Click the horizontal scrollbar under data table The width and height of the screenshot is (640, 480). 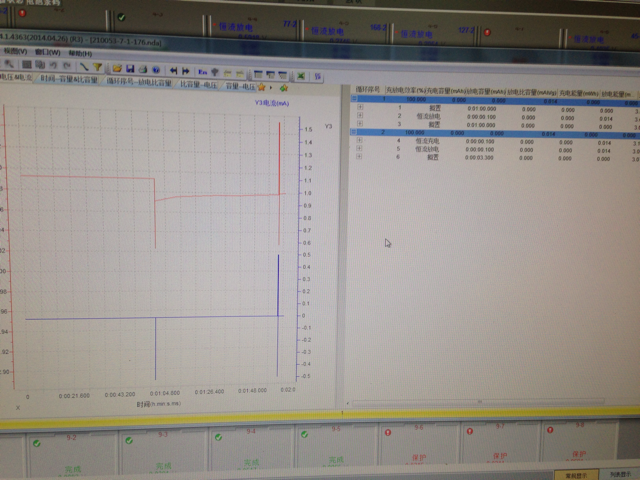tap(478, 402)
